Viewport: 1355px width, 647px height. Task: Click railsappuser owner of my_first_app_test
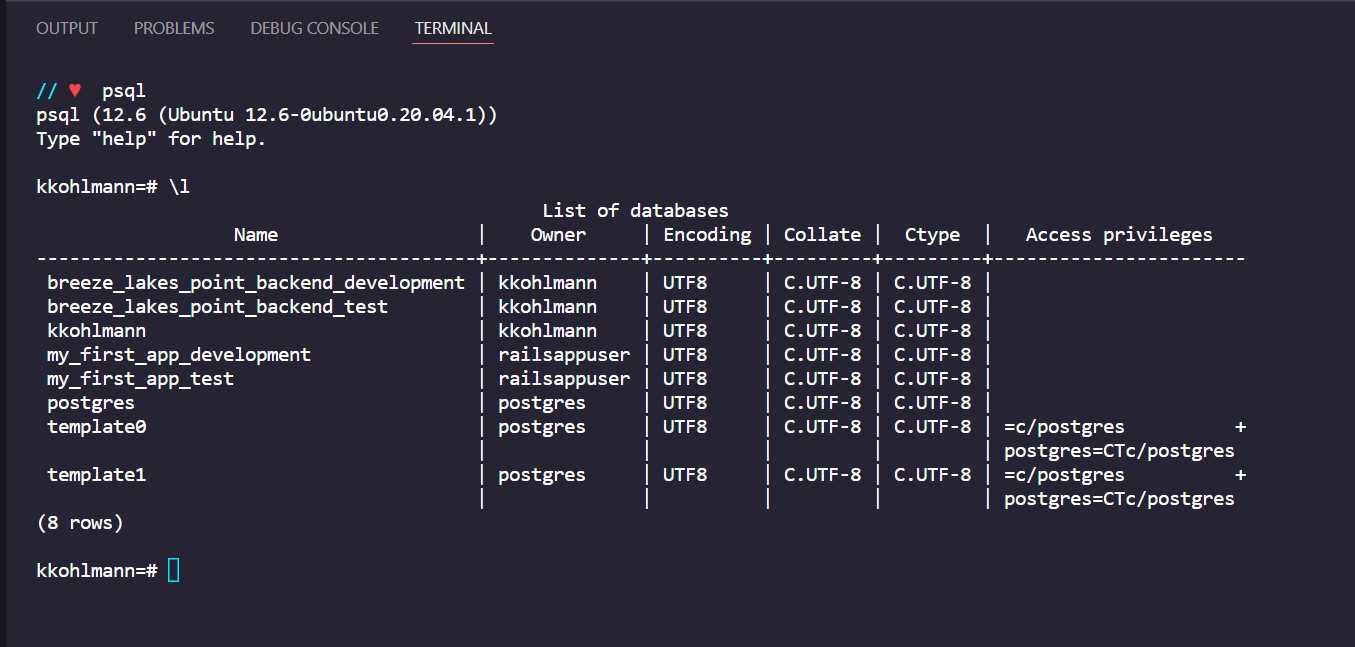tap(564, 379)
